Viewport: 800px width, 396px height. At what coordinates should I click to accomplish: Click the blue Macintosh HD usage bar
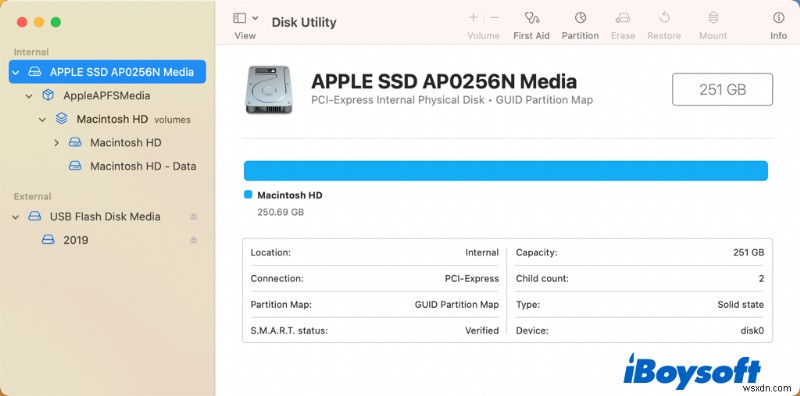(506, 170)
